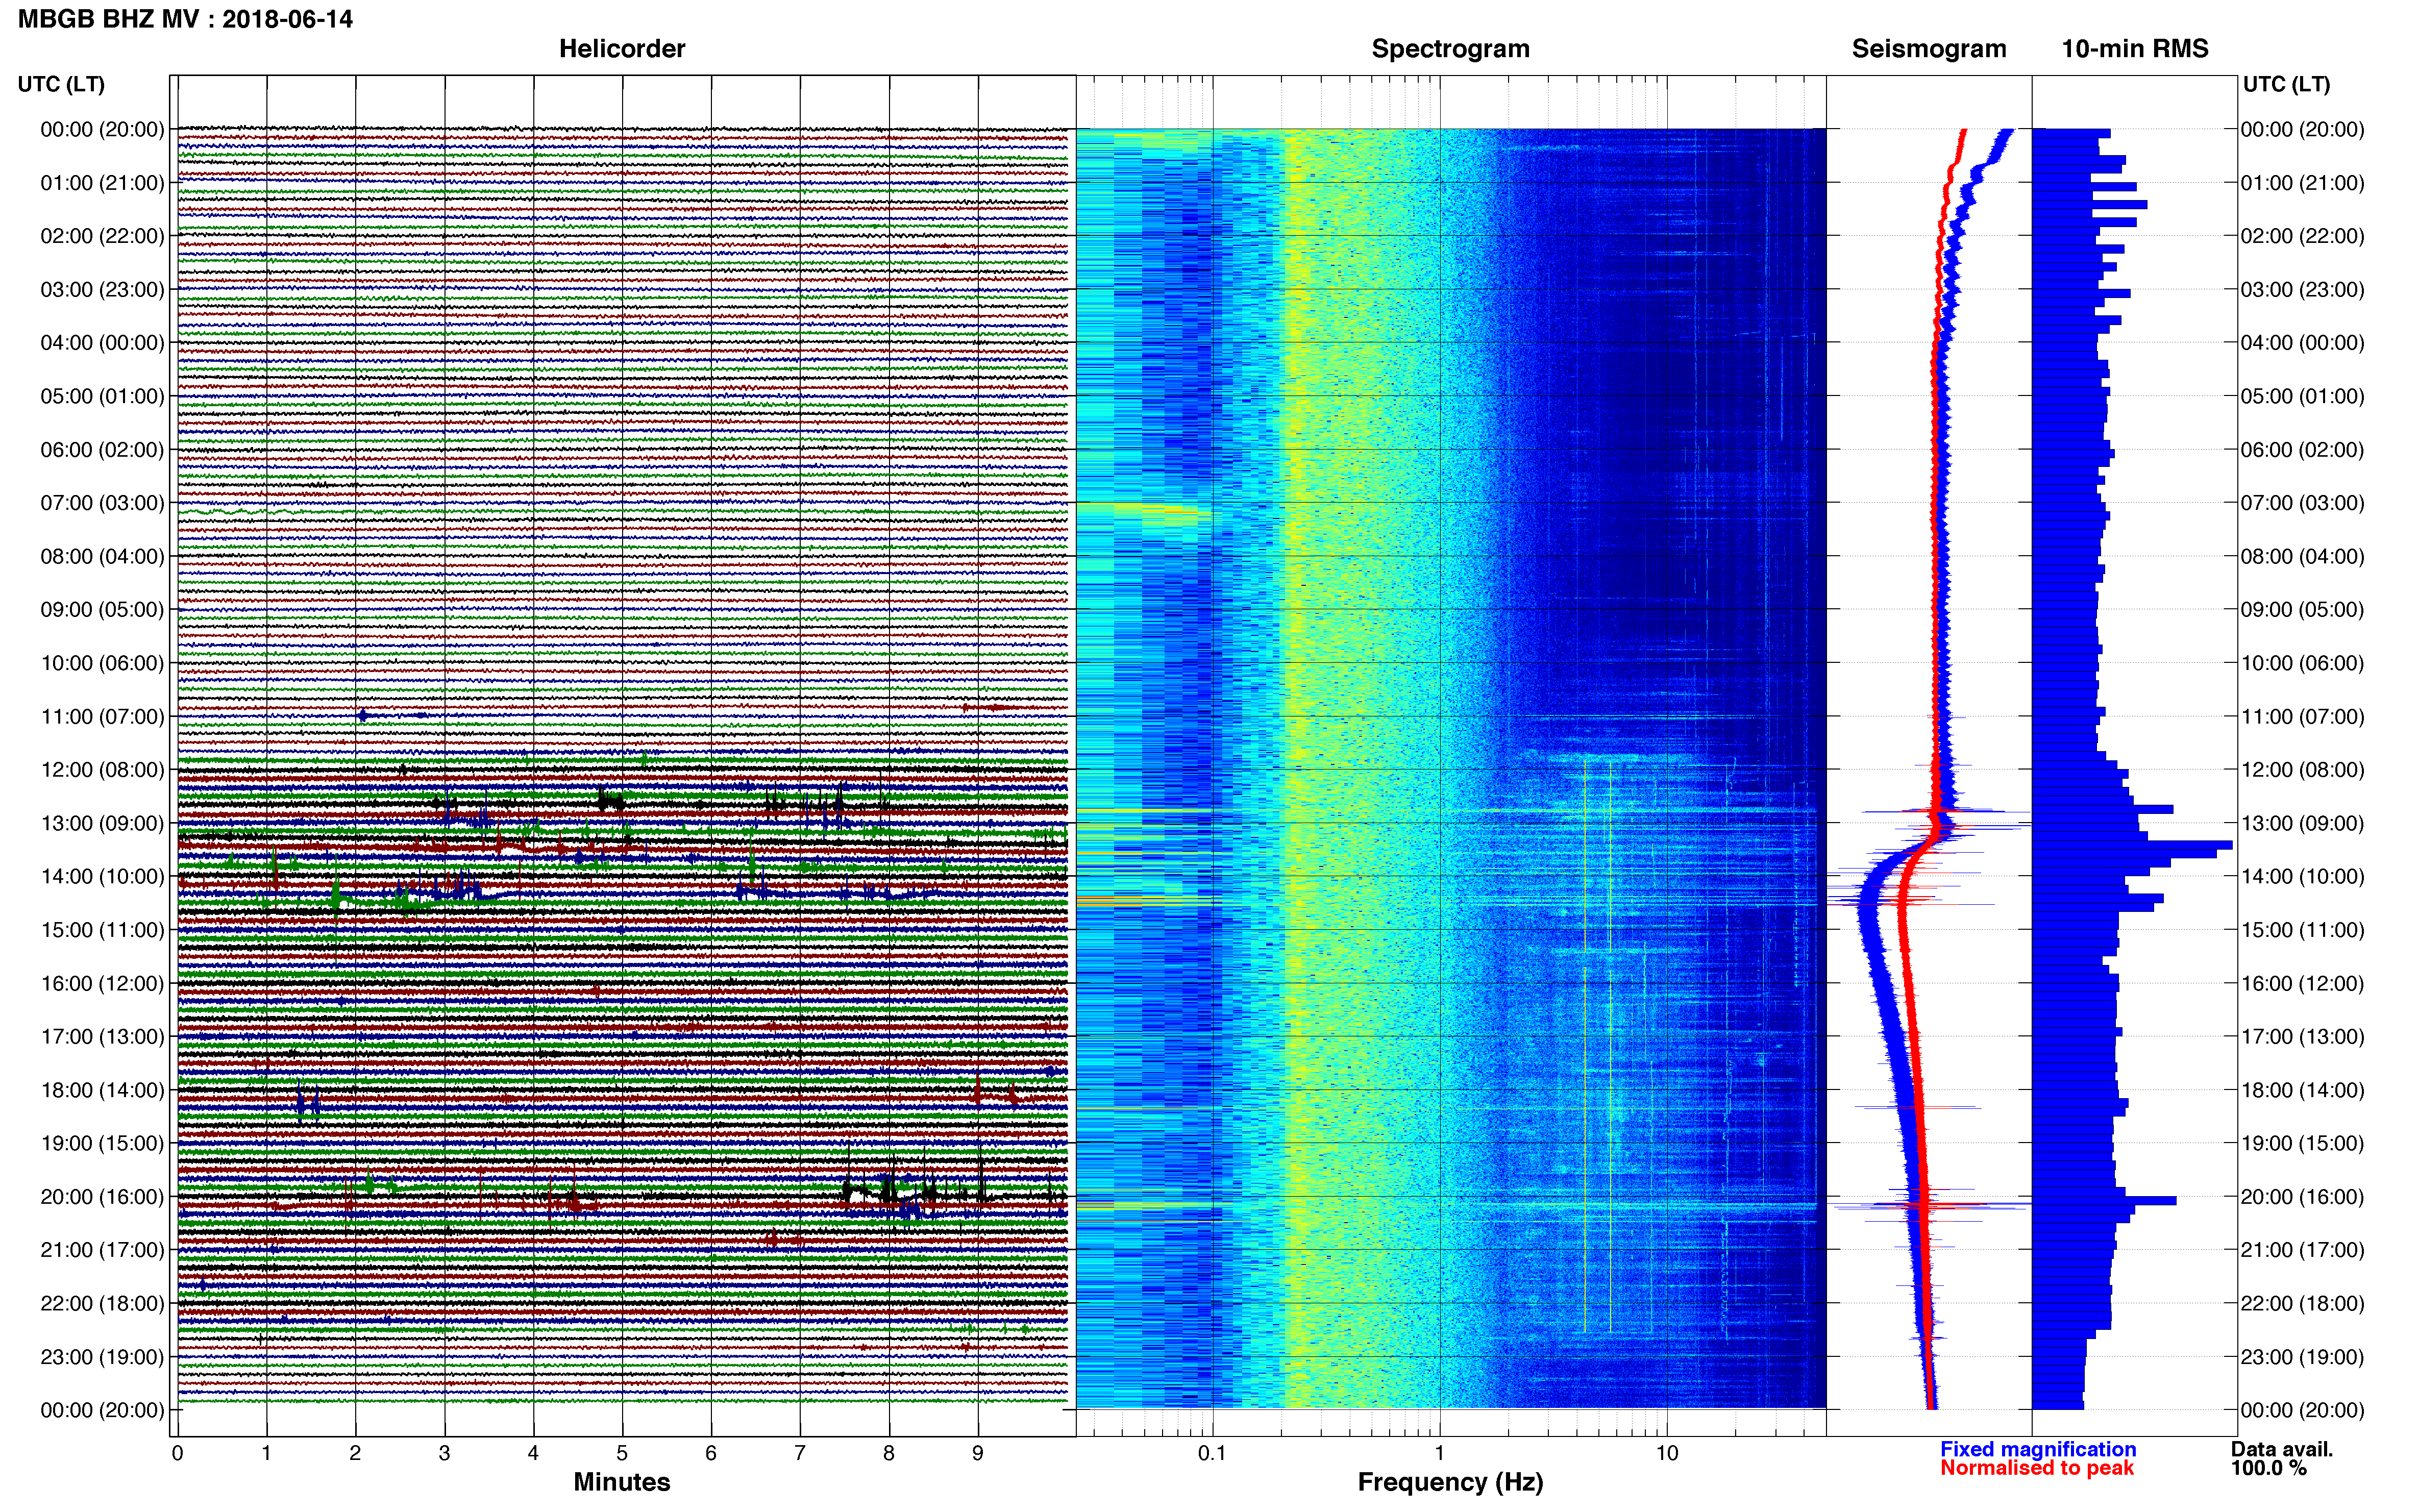
Task: Click left time label '16:00 (12:00)'
Action: coord(102,984)
